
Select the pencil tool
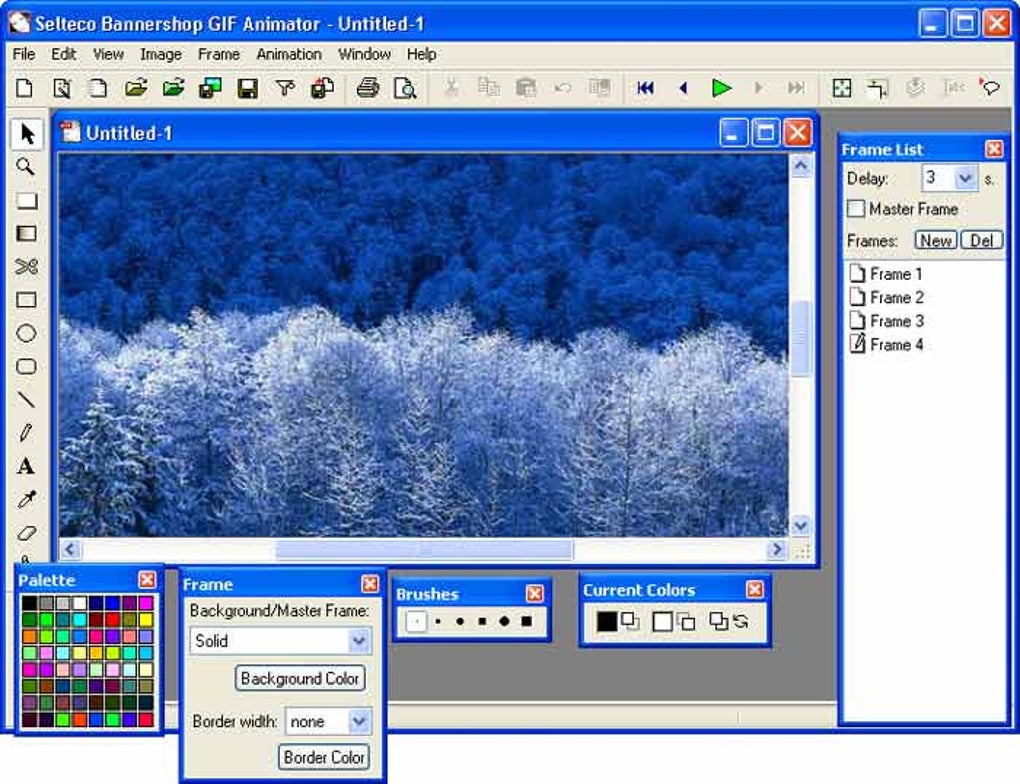(26, 433)
